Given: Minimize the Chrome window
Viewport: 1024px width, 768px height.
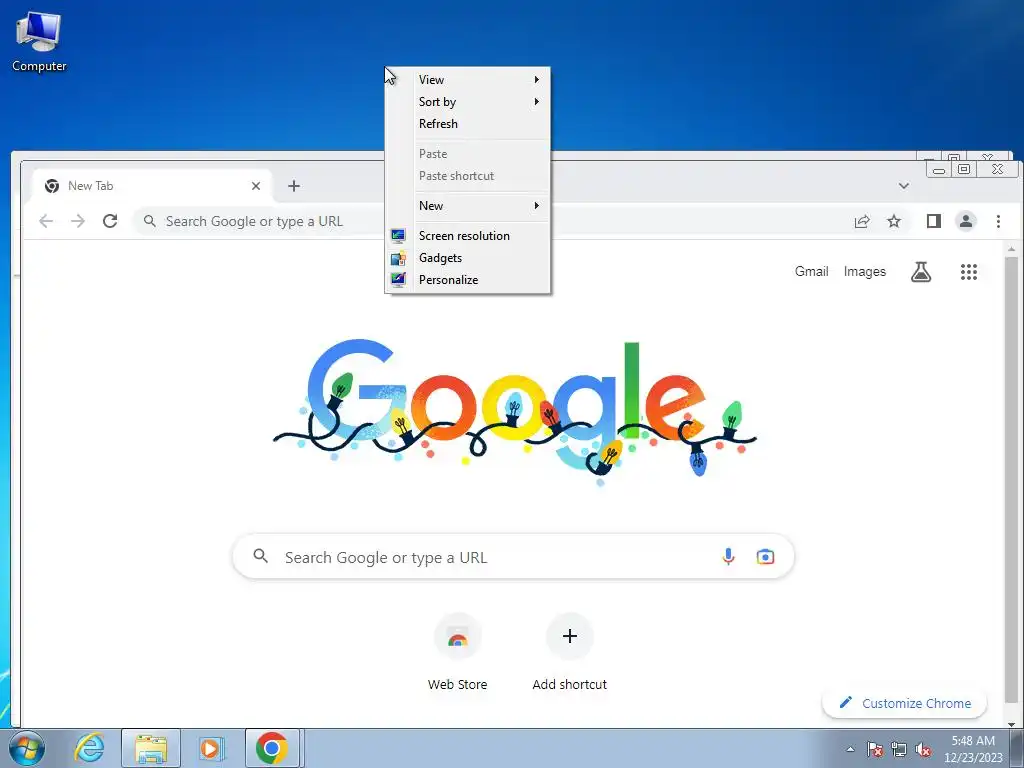Looking at the screenshot, I should pyautogui.click(x=939, y=170).
